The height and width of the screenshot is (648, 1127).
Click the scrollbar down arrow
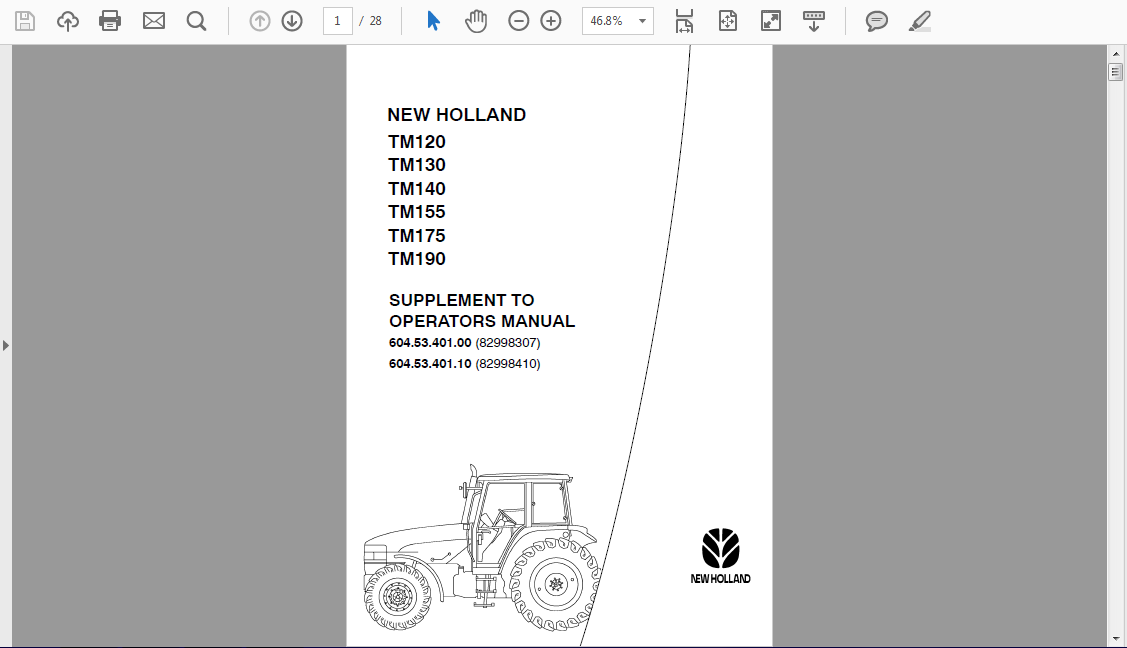[1116, 639]
